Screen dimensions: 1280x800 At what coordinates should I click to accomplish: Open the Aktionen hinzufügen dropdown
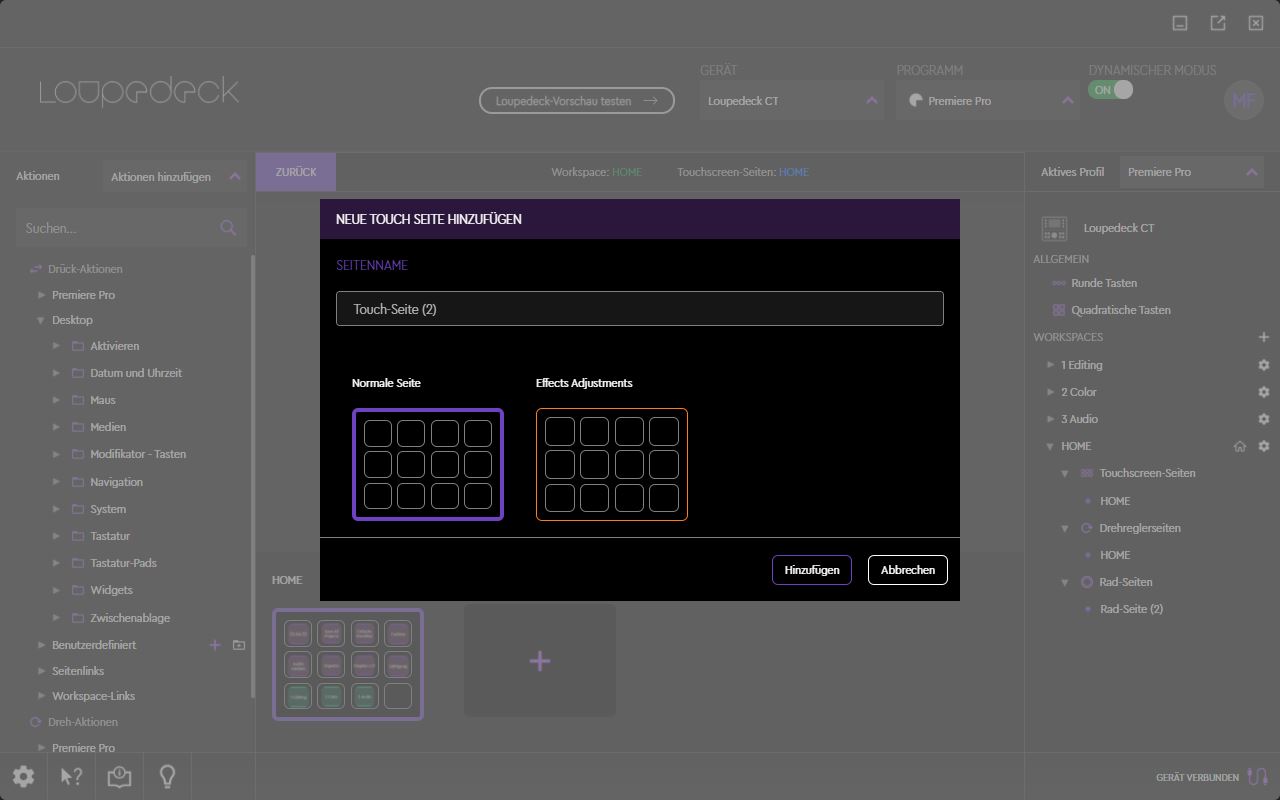[175, 176]
